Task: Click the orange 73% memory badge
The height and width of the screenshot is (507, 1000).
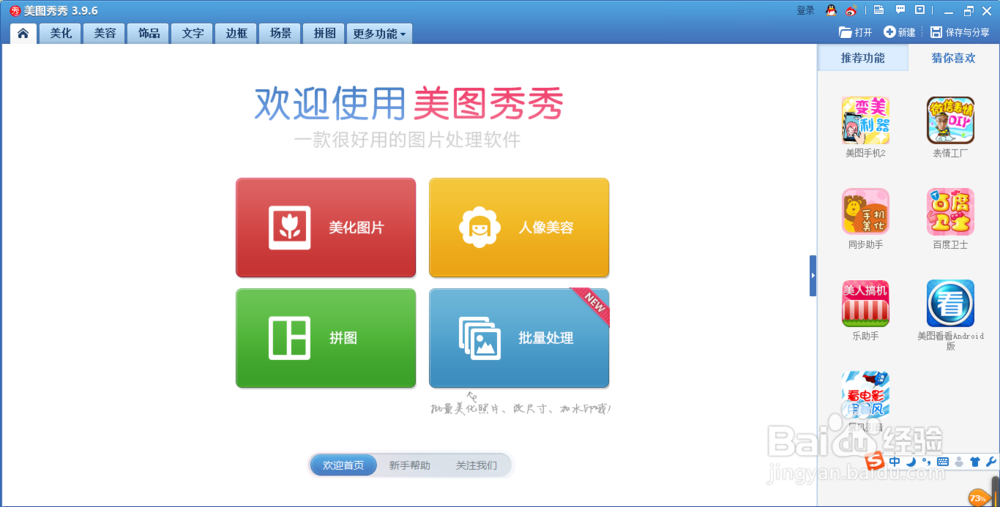Action: pyautogui.click(x=978, y=498)
